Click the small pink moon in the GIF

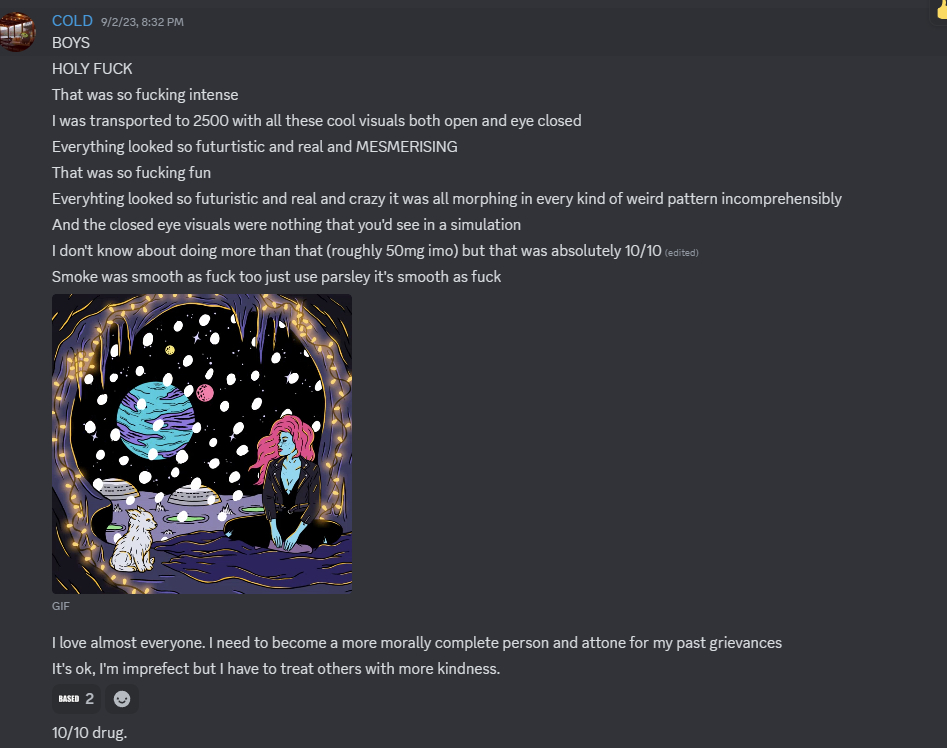[x=205, y=393]
